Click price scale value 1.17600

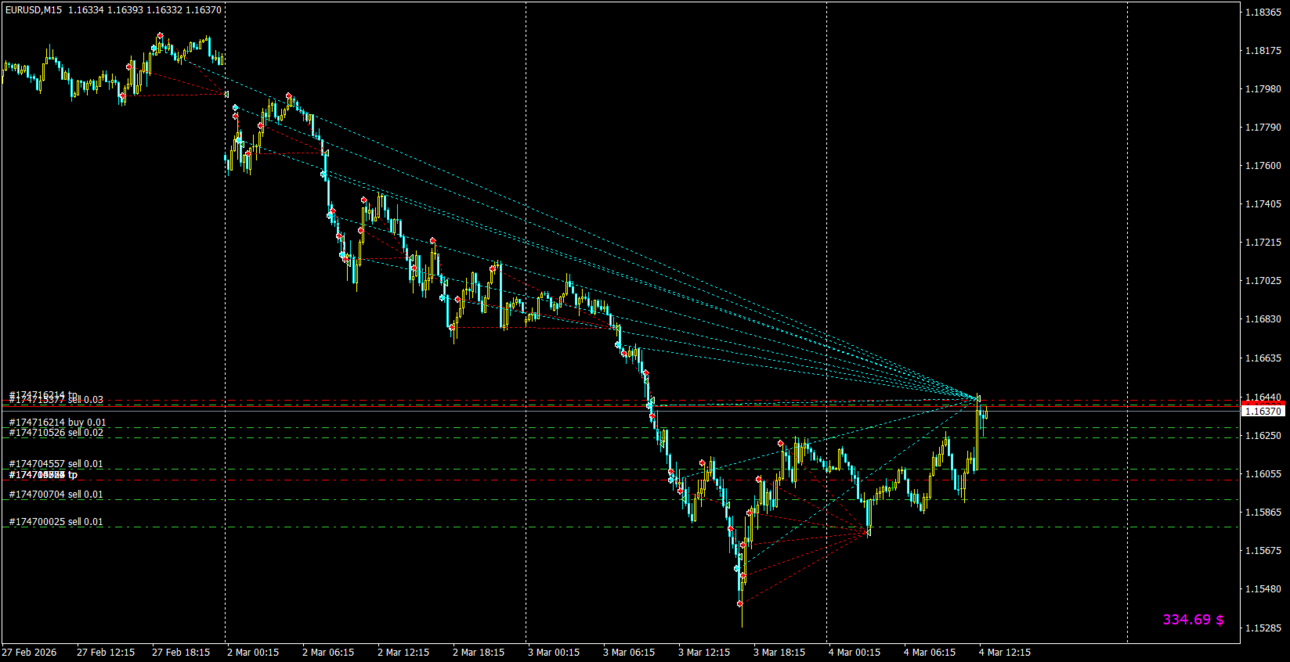tap(1265, 166)
